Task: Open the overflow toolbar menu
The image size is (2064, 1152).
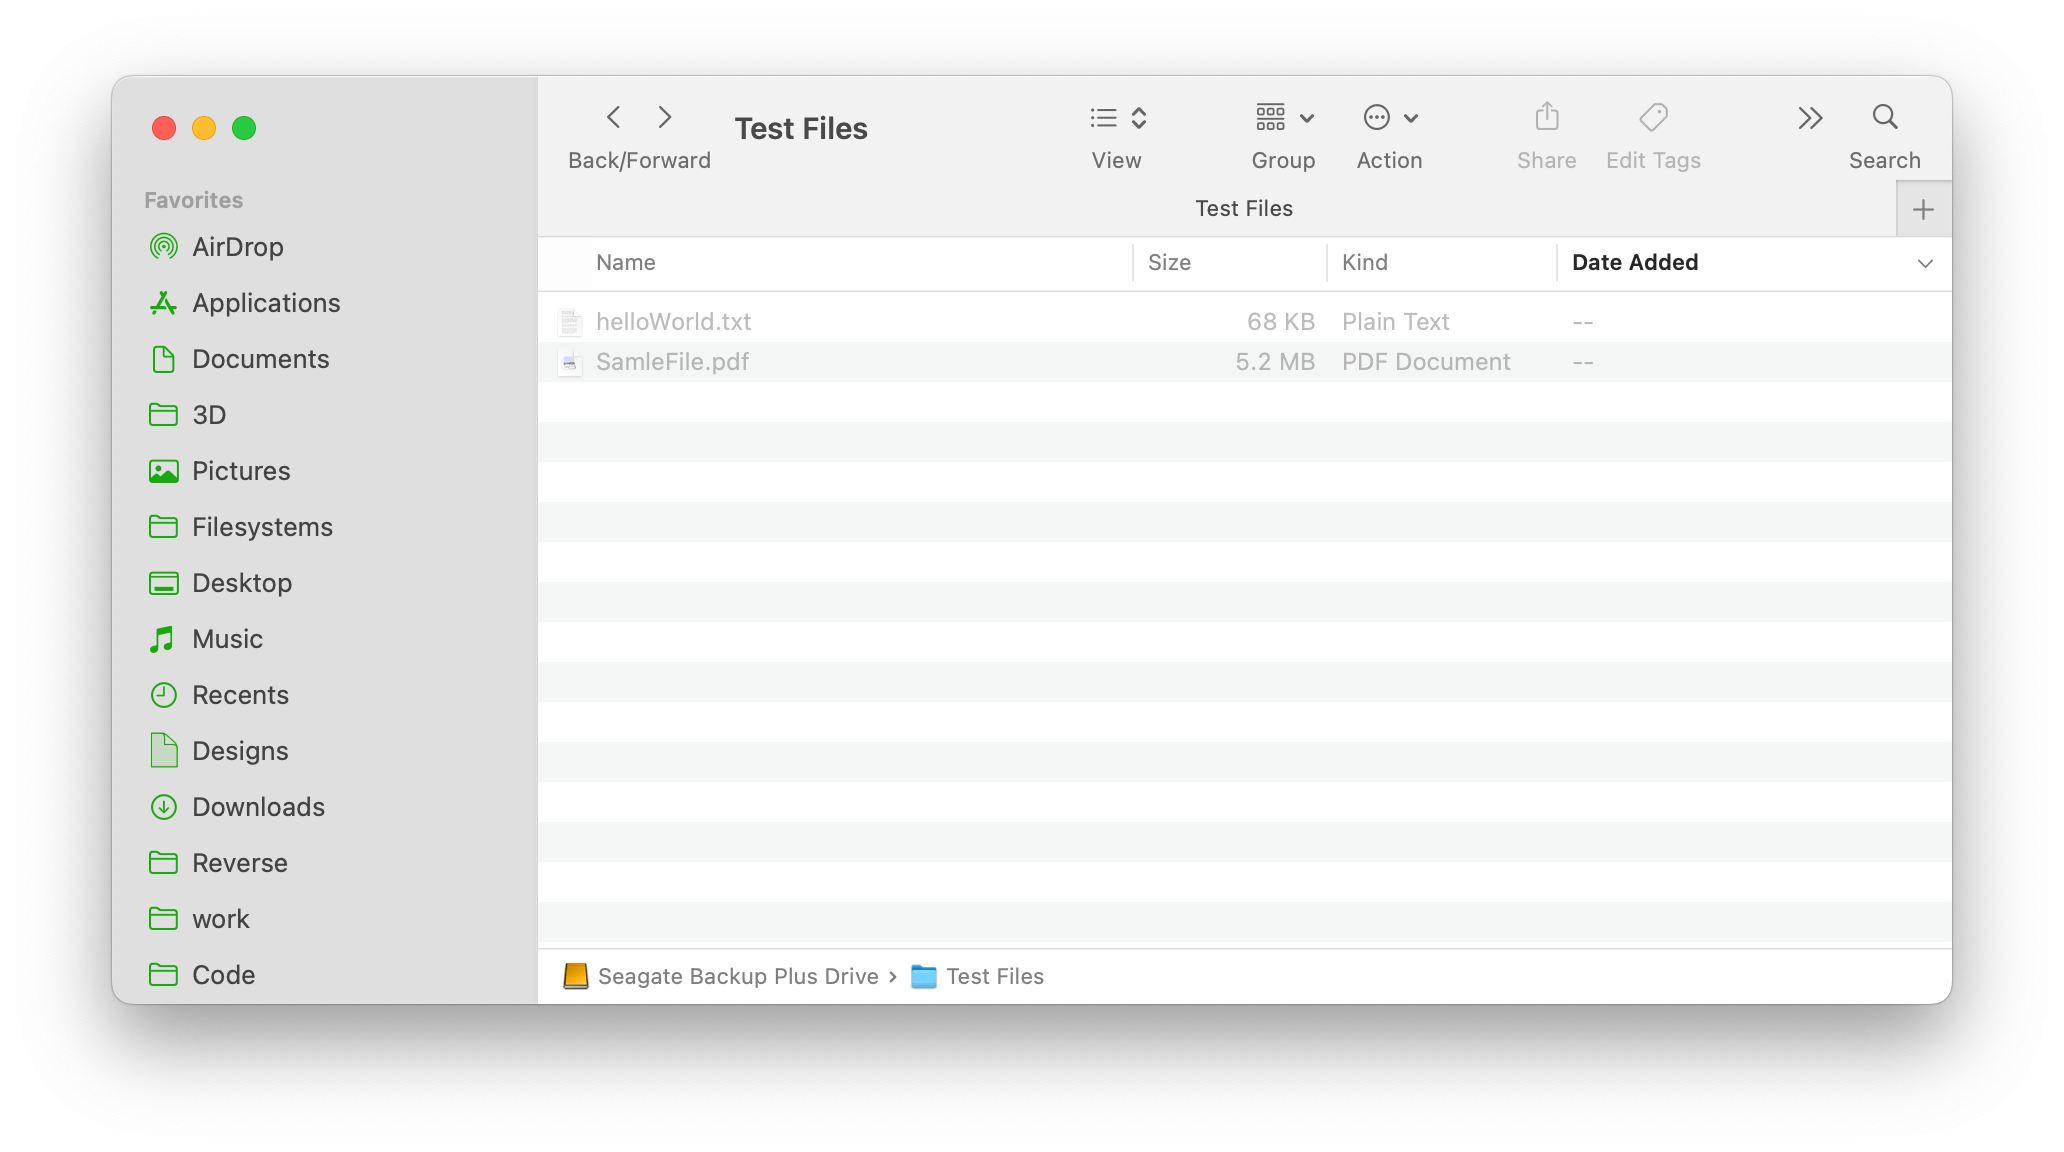Action: click(x=1809, y=117)
